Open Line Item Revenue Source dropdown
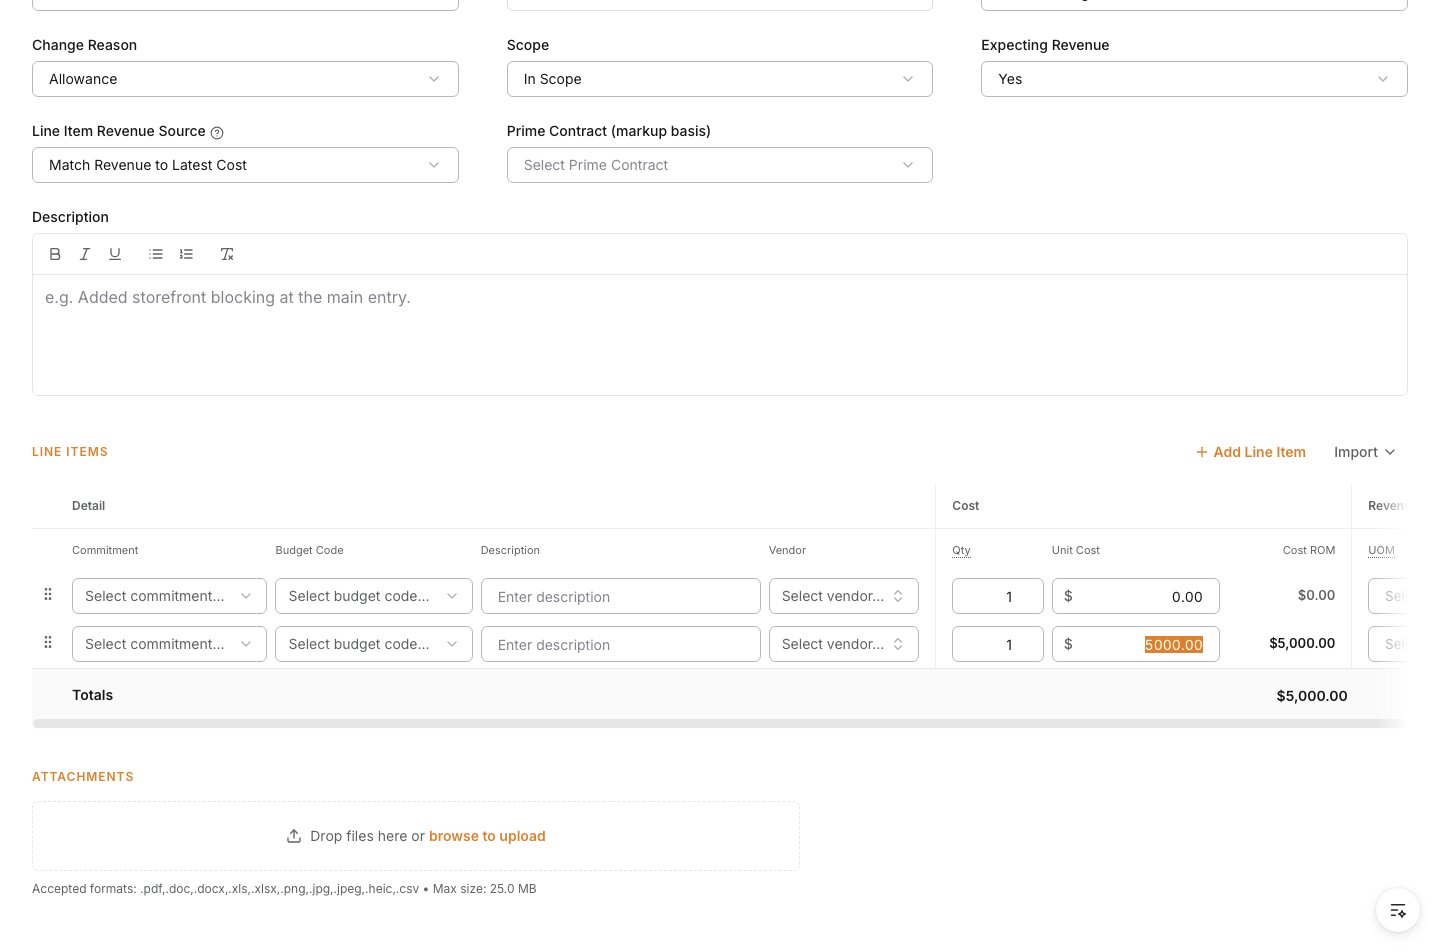Screen dimensions: 1440x952 pyautogui.click(x=245, y=165)
